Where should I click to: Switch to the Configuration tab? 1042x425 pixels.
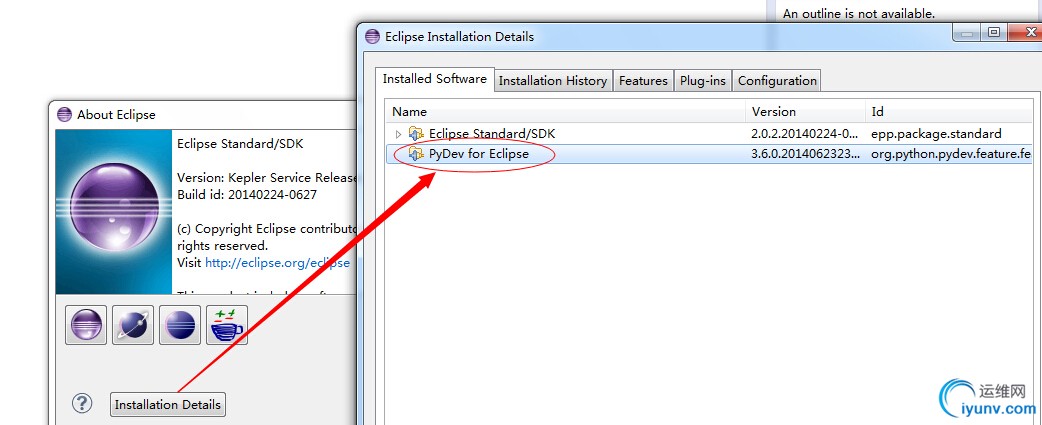[777, 81]
